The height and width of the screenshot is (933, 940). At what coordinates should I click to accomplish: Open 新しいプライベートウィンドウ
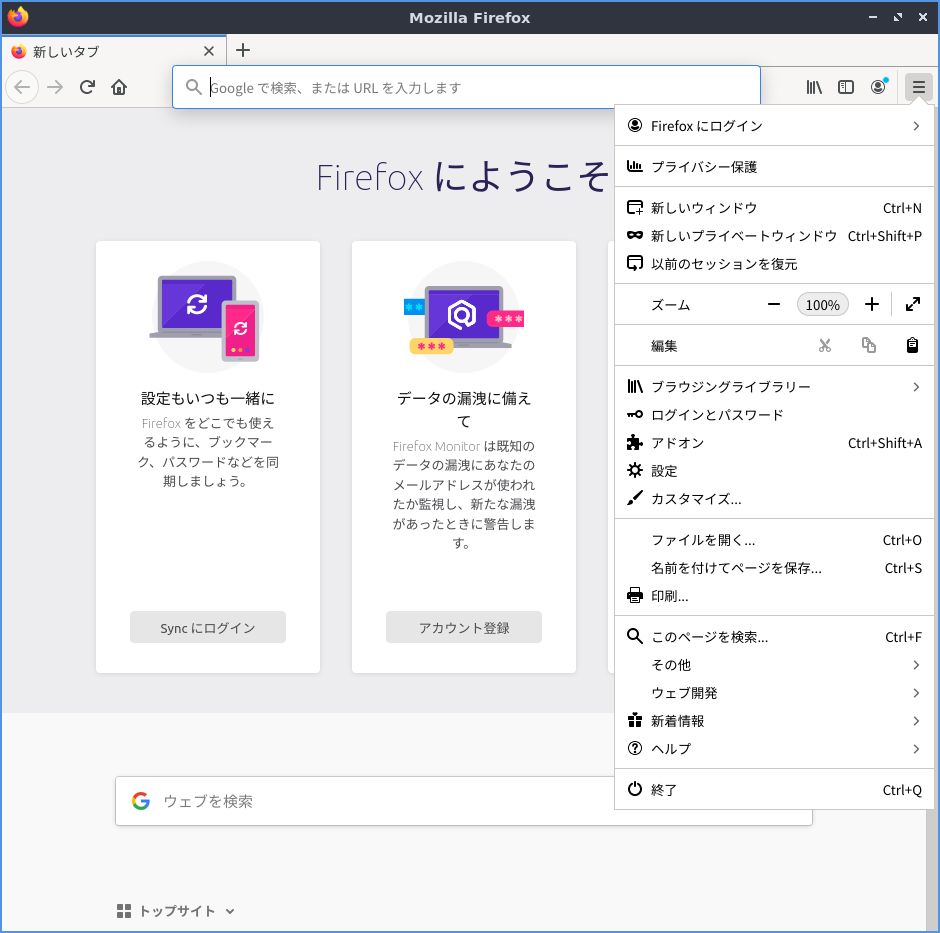coord(774,236)
